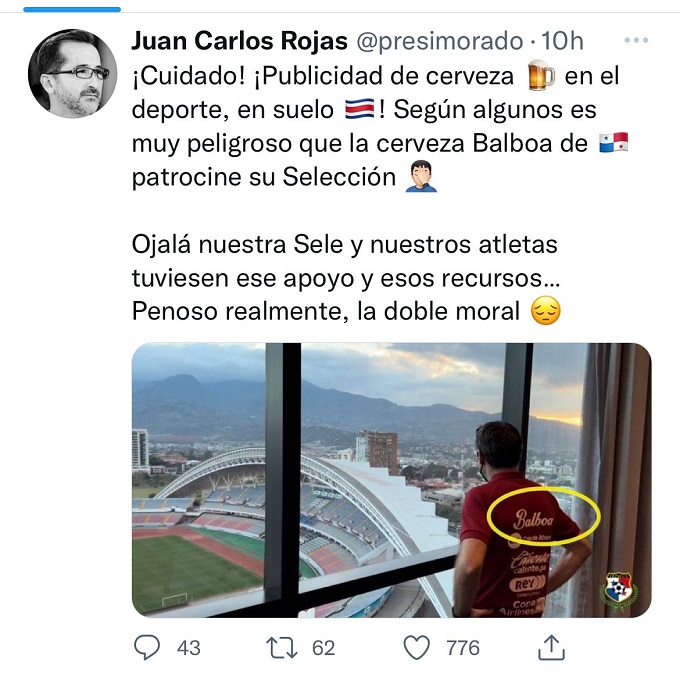
Task: Click the 43 replies count
Action: (x=189, y=648)
